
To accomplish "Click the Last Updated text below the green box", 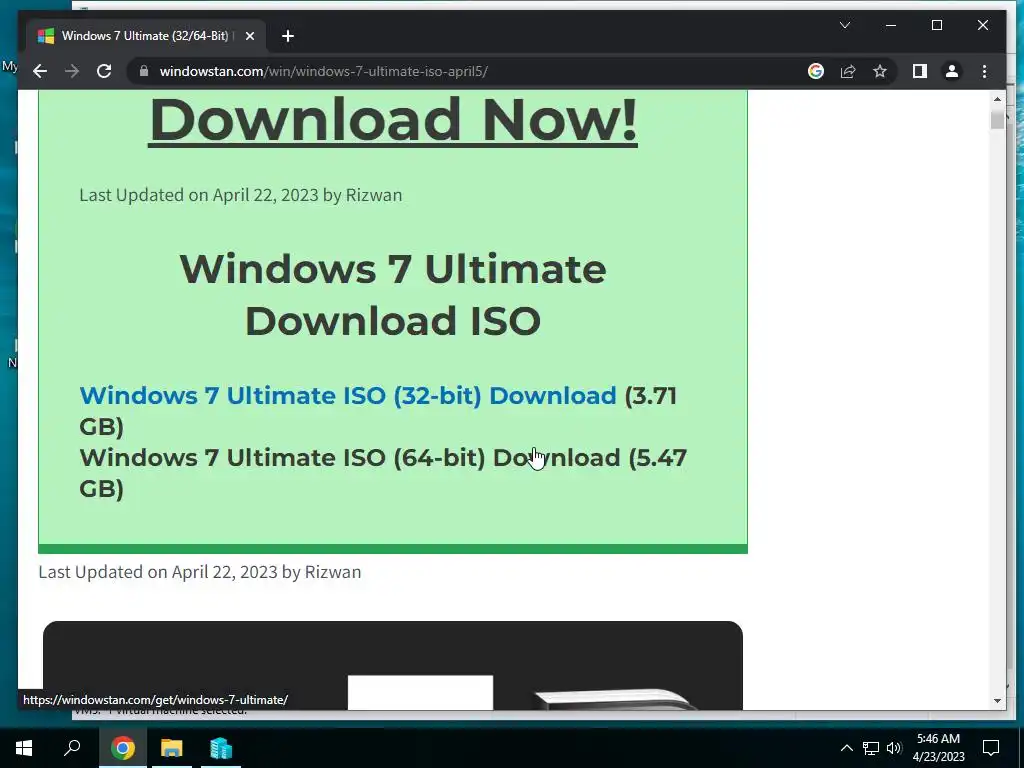I will (x=200, y=571).
